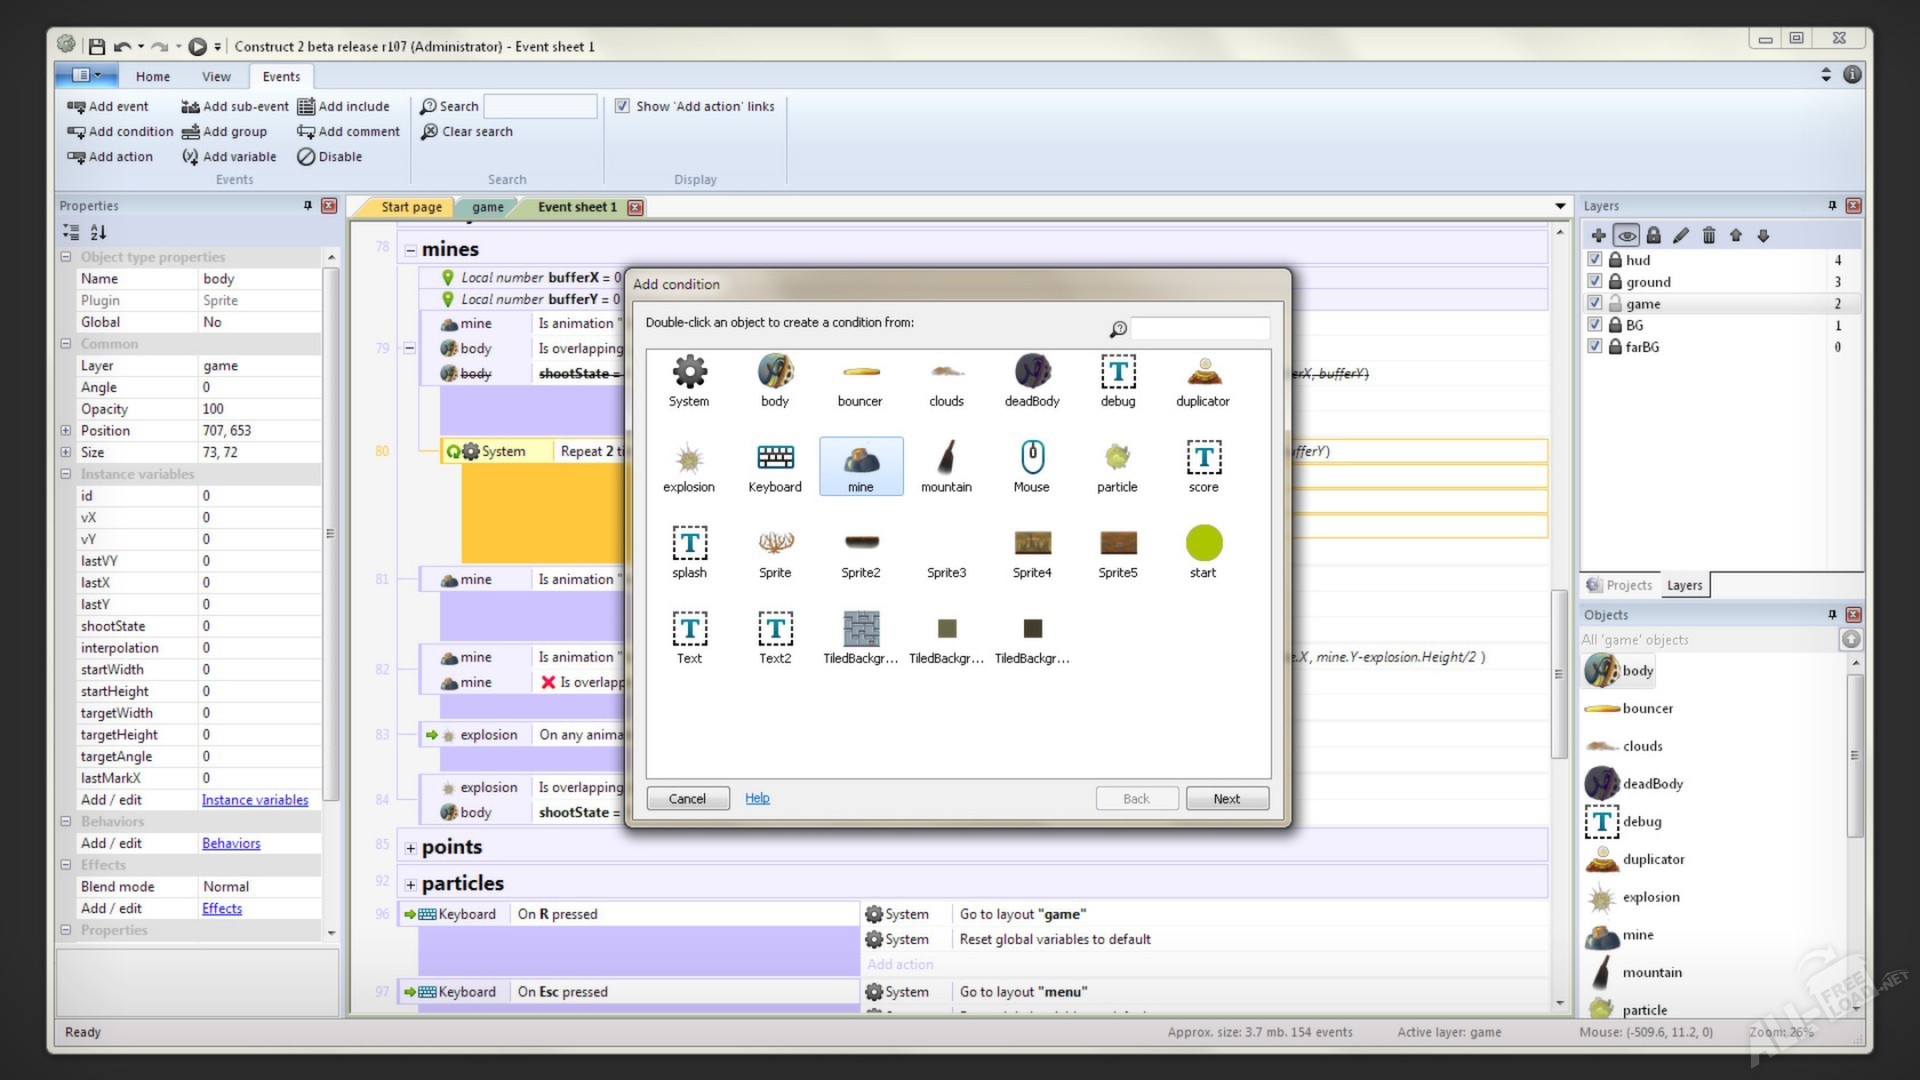Click the add layer plus icon
The height and width of the screenshot is (1080, 1920).
pos(1598,236)
